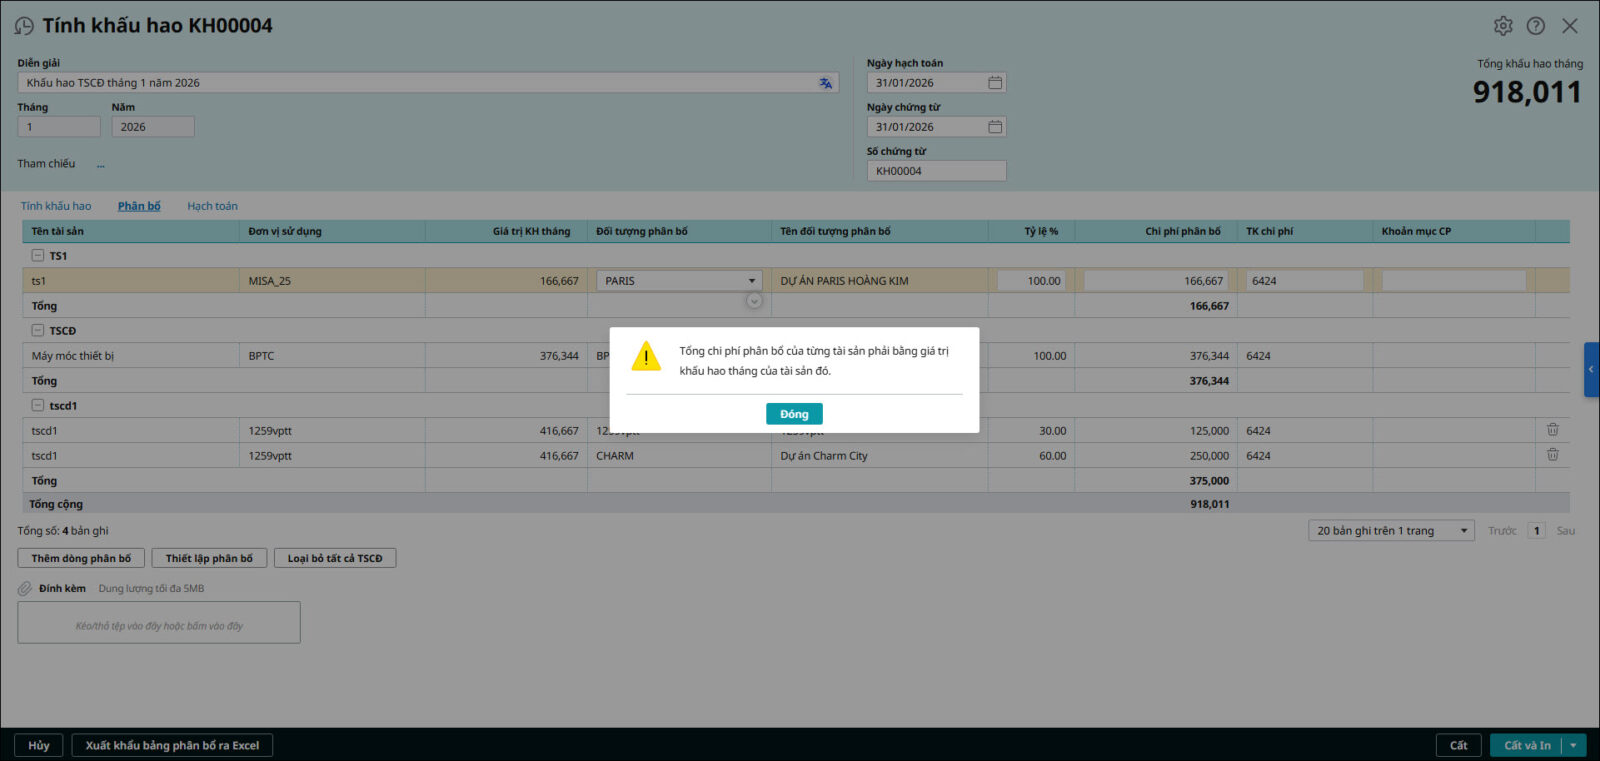Viewport: 1600px width, 761px height.
Task: Switch to Hạch toán tab
Action: pyautogui.click(x=212, y=206)
